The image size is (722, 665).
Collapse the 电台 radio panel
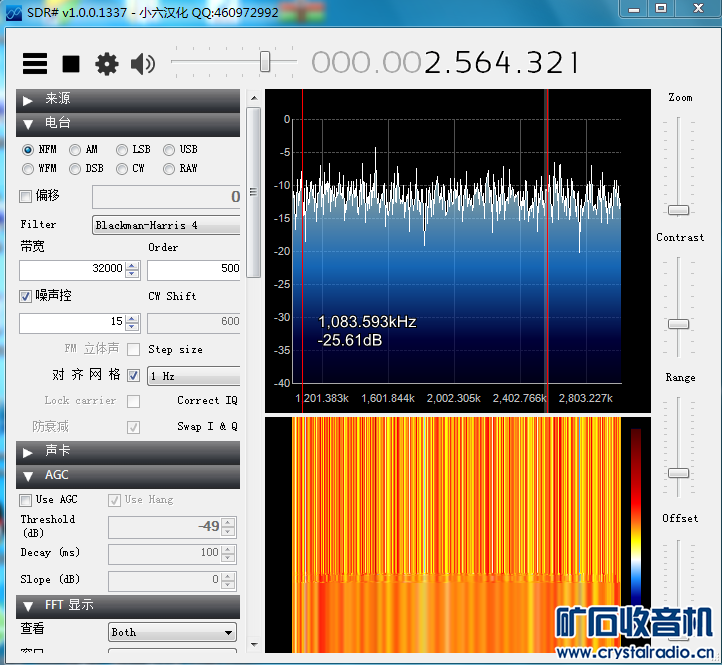coord(128,124)
